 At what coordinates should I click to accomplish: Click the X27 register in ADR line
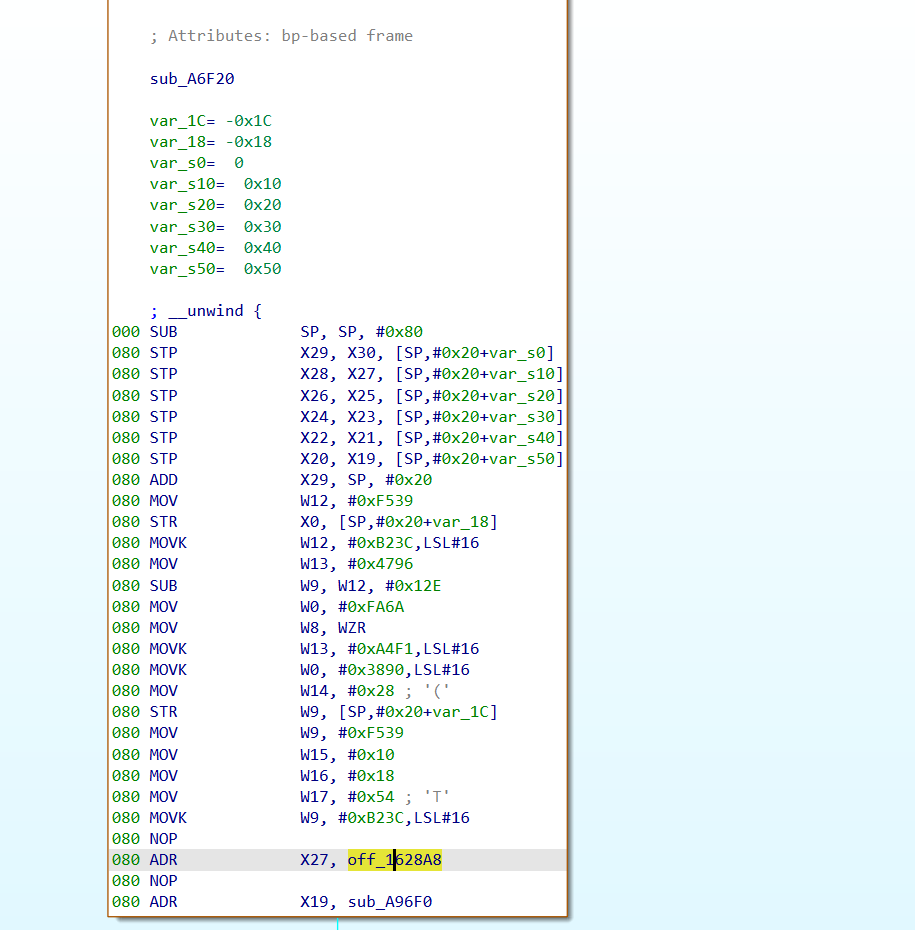314,859
